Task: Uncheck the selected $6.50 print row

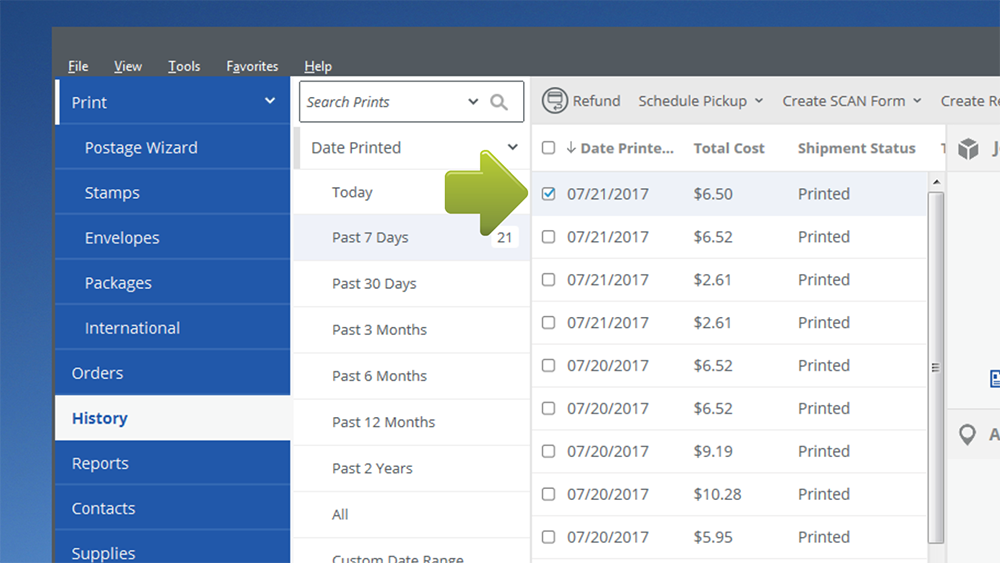Action: pos(548,194)
